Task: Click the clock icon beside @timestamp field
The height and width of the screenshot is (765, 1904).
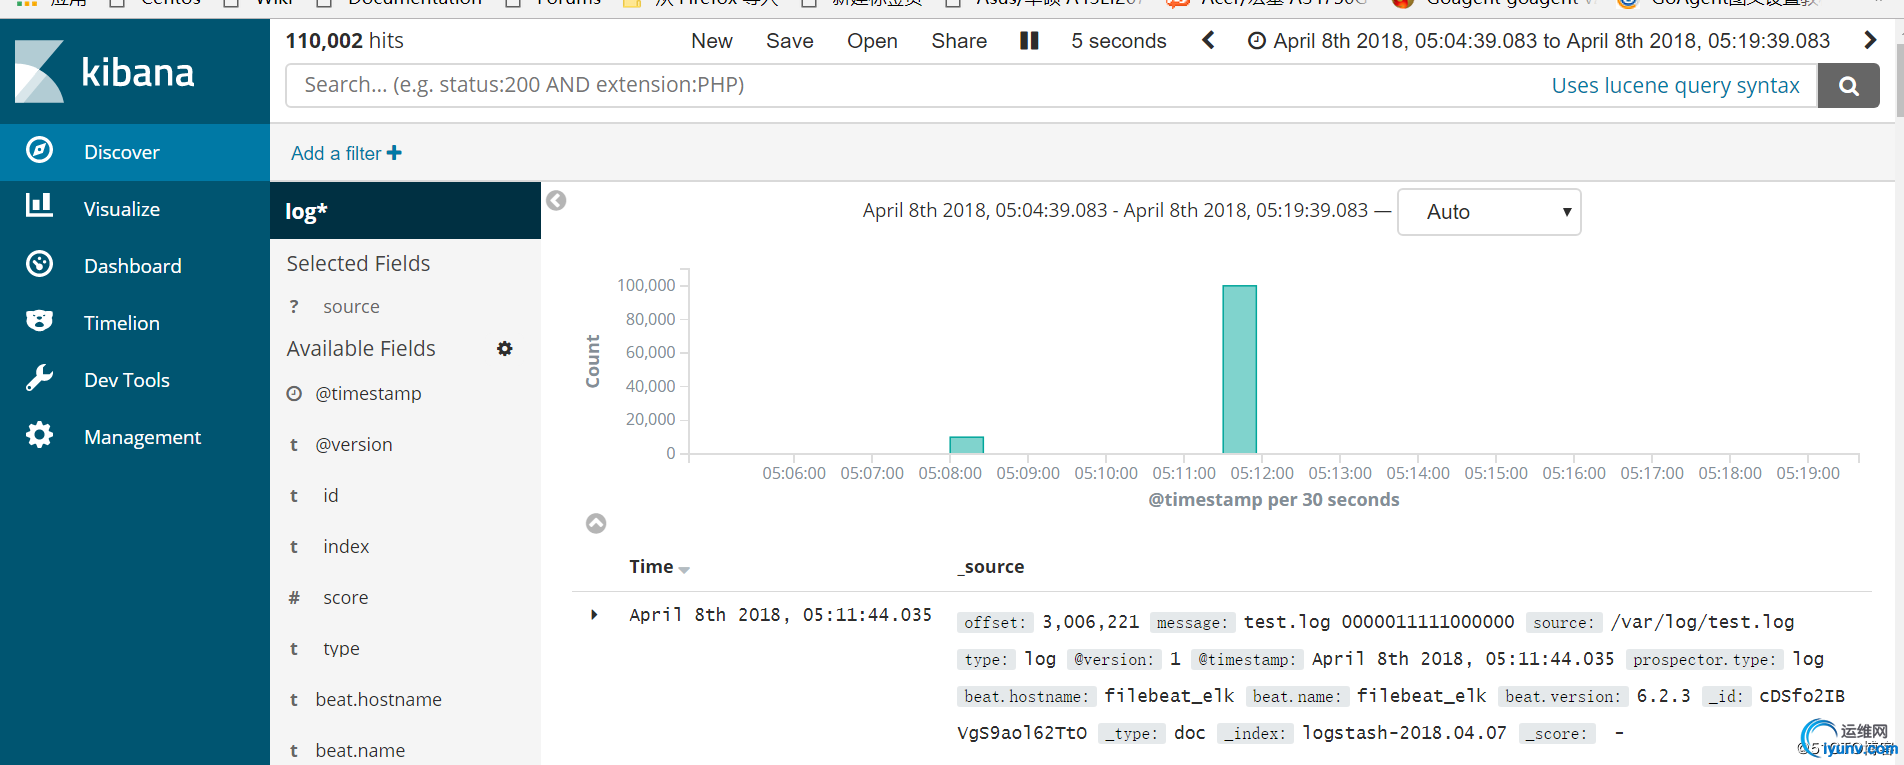Action: pyautogui.click(x=294, y=394)
